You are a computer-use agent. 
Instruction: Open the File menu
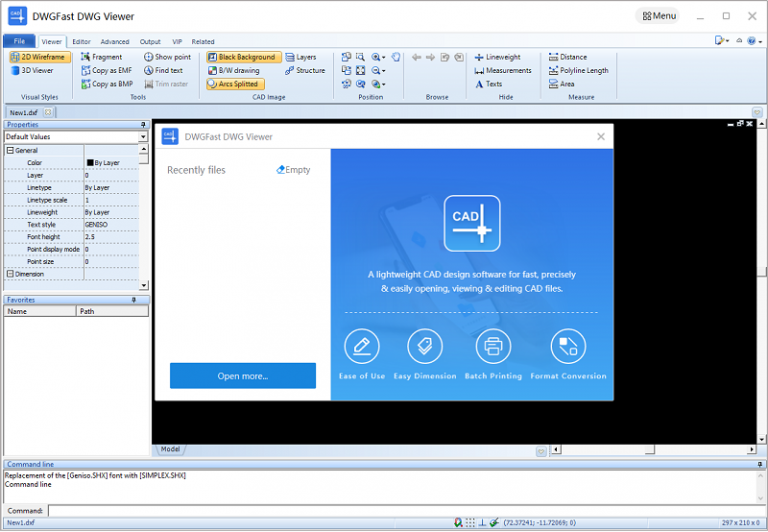pos(19,42)
